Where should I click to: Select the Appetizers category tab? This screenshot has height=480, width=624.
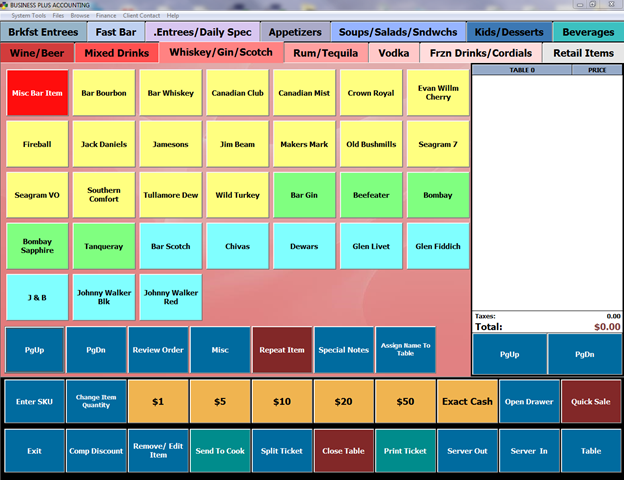(295, 32)
